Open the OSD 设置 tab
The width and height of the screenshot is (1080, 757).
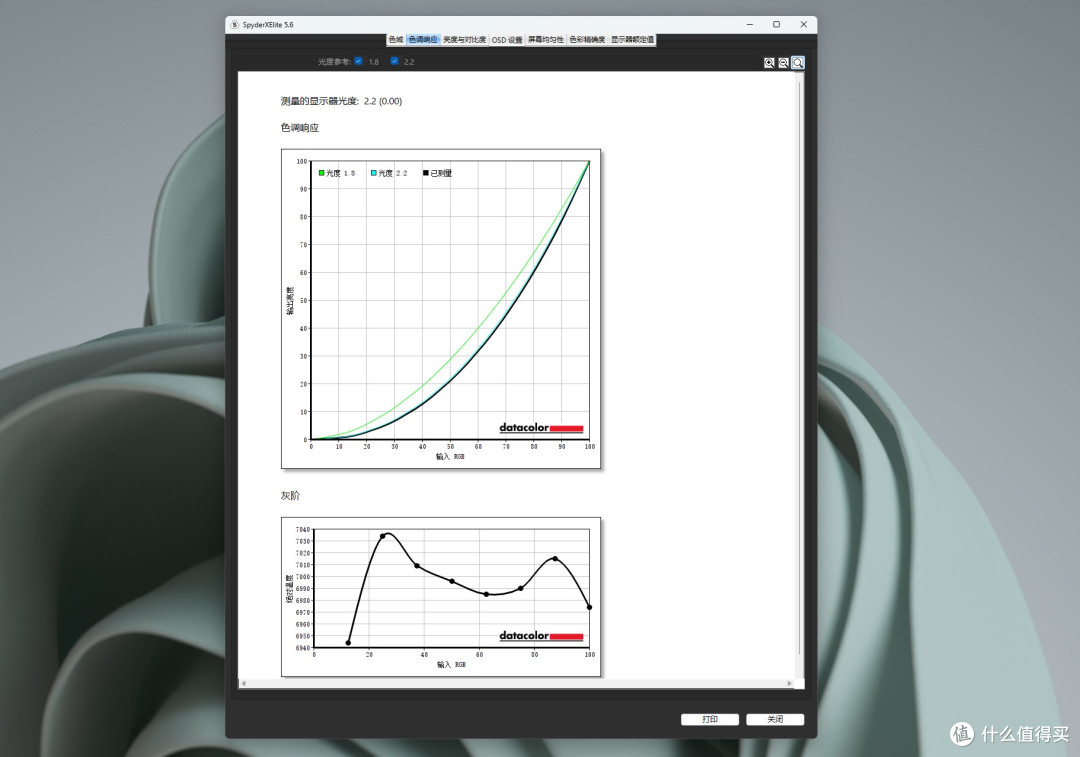tap(507, 40)
